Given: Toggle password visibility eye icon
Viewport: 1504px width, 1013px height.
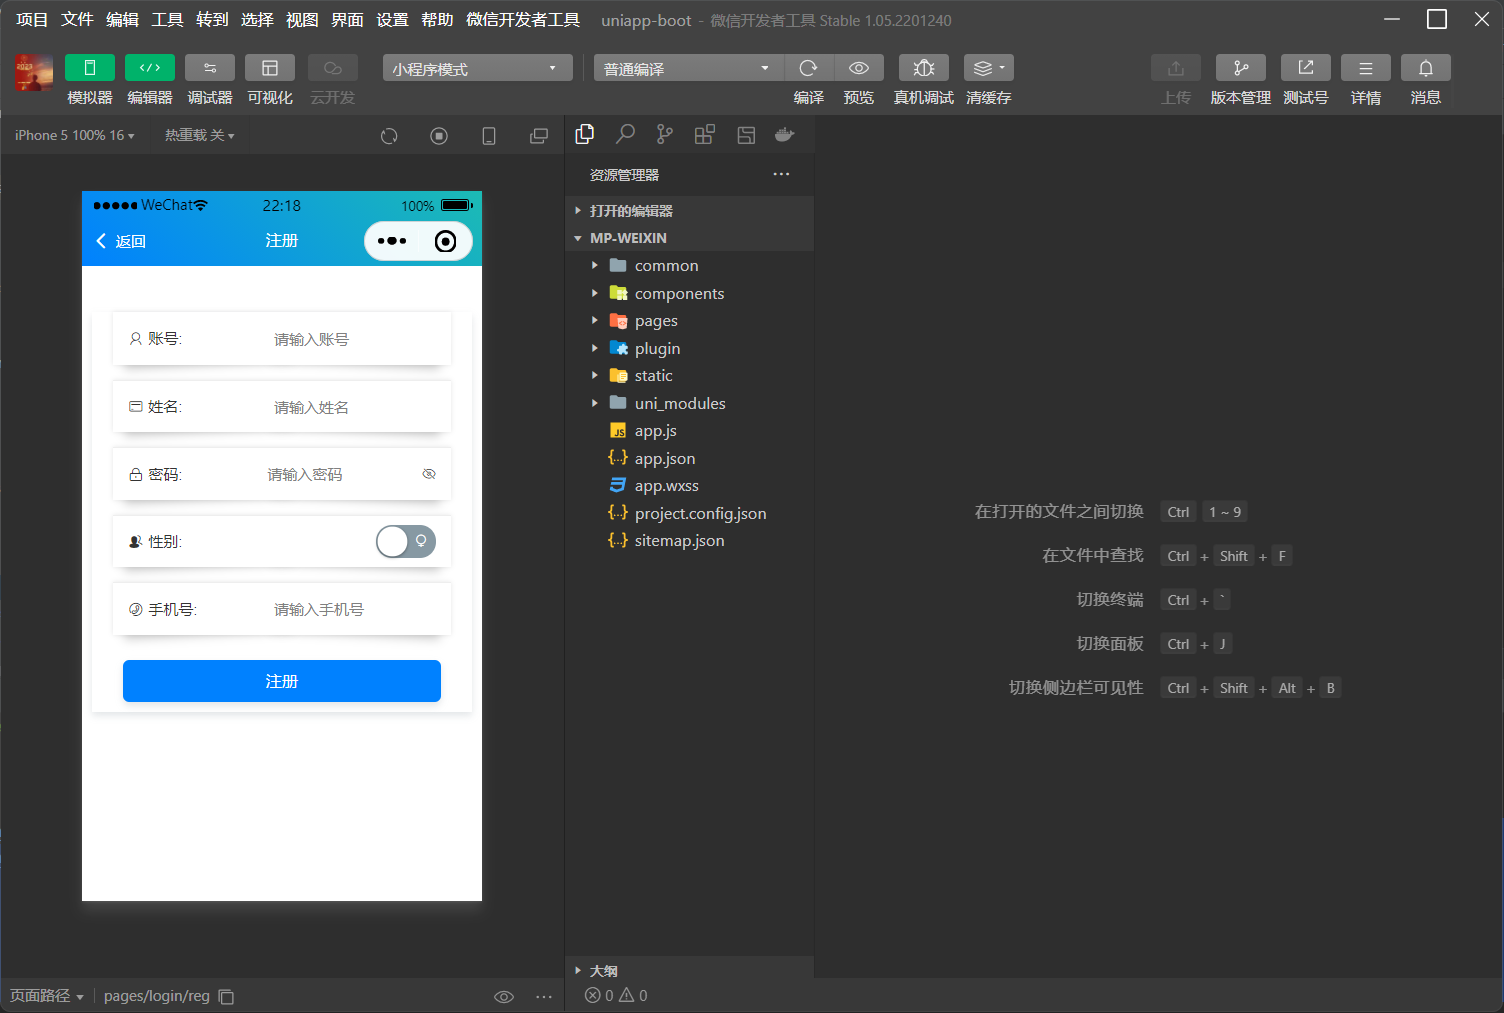Looking at the screenshot, I should (x=429, y=474).
